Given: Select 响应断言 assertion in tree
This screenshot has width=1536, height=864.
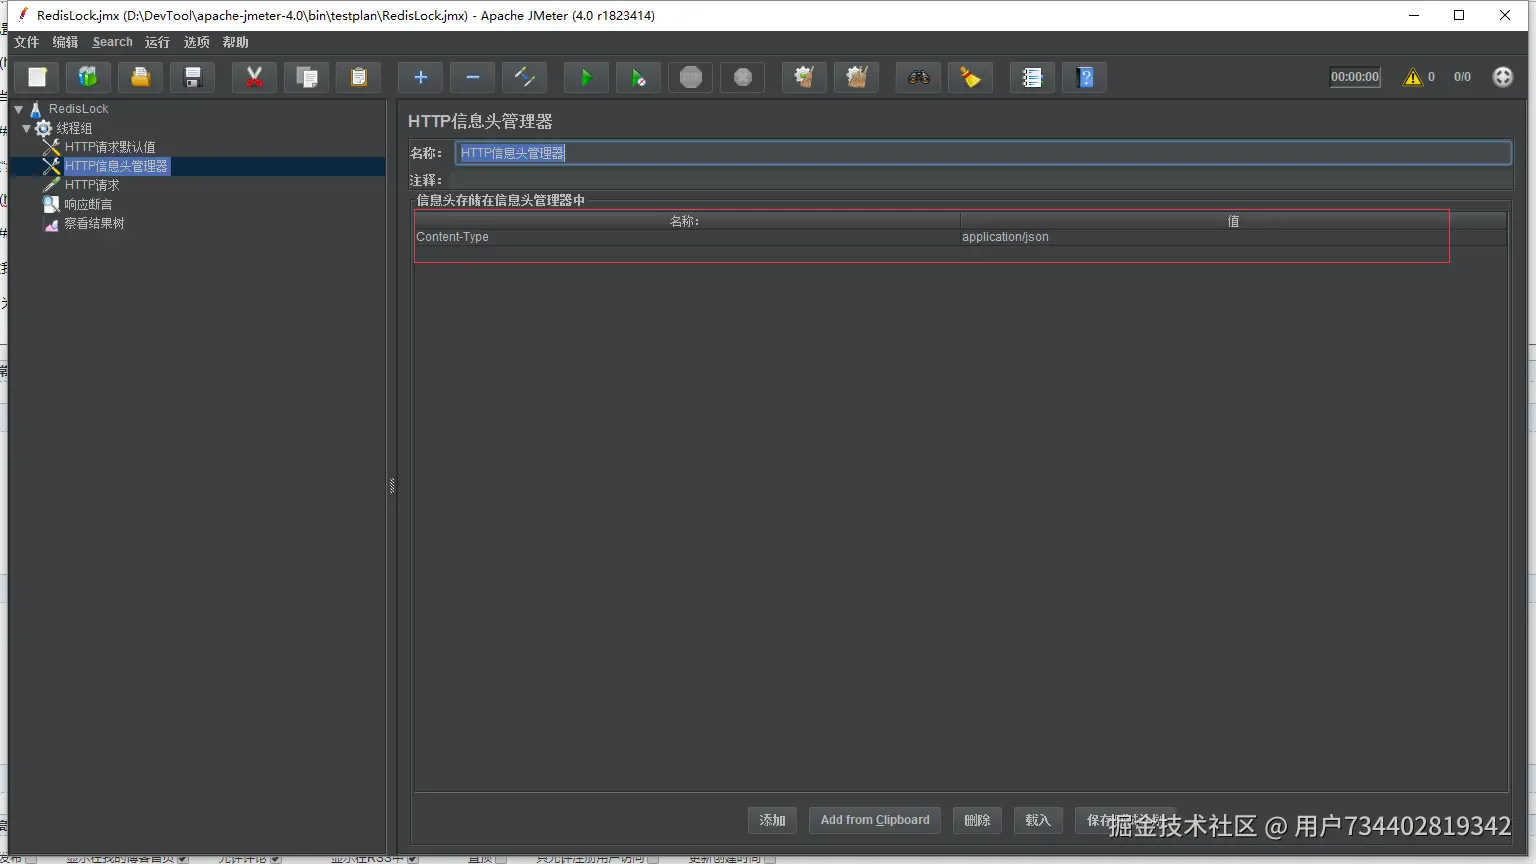Looking at the screenshot, I should coord(88,204).
